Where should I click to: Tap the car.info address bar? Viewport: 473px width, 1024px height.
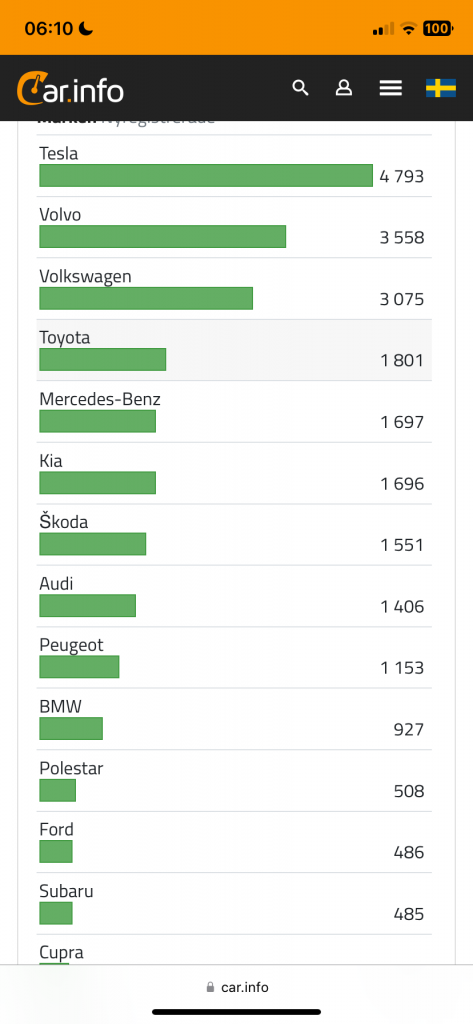coord(236,987)
